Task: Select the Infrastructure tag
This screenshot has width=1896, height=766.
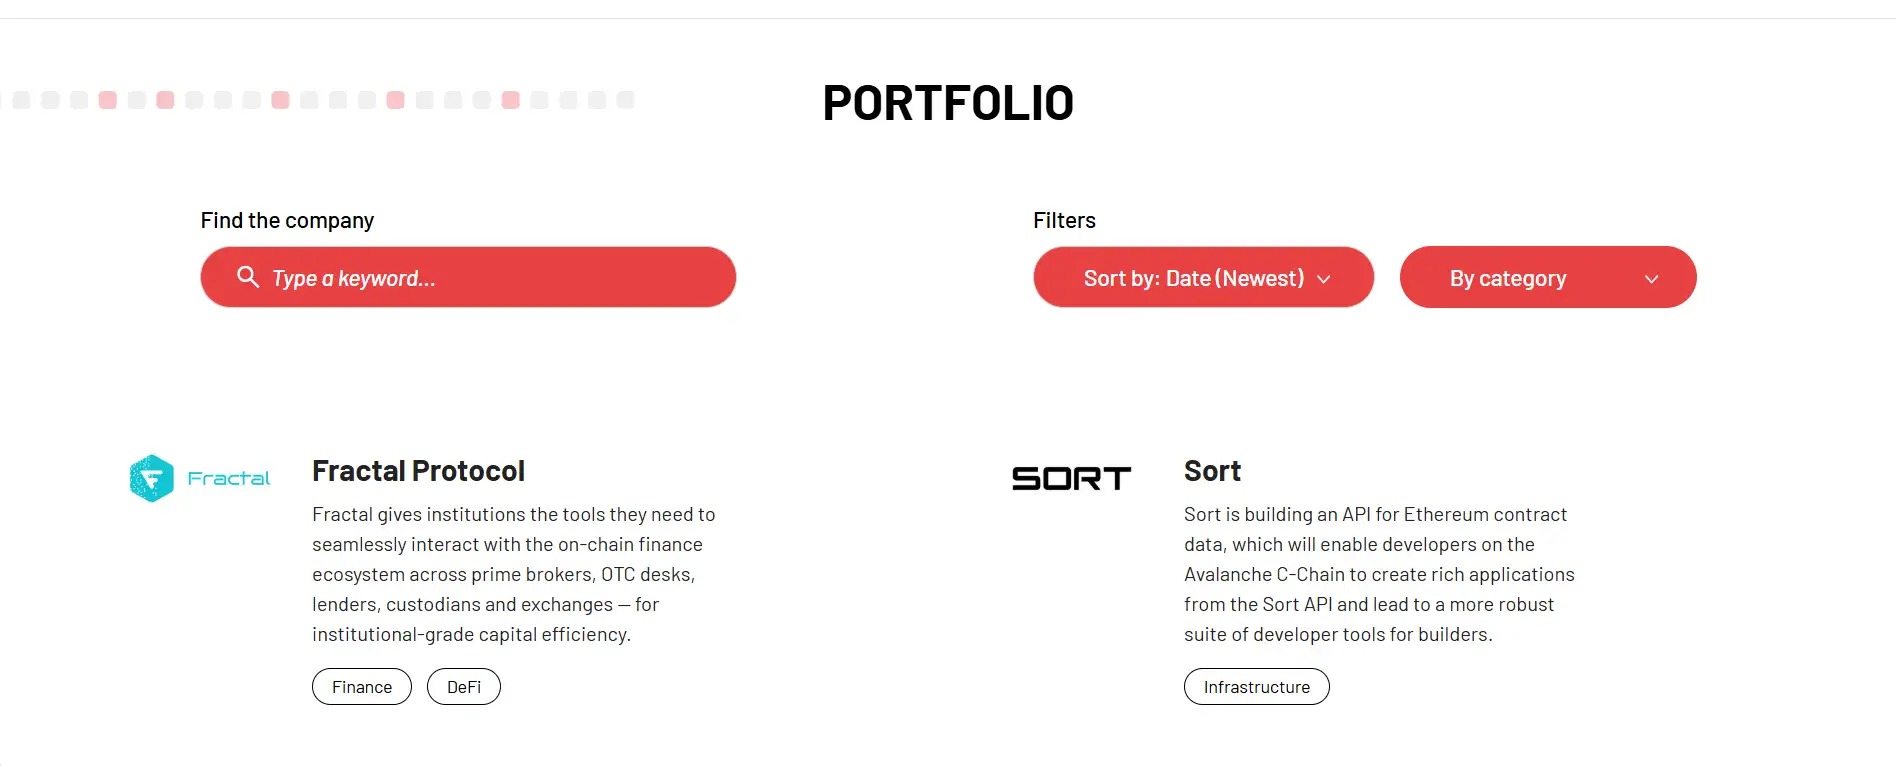Action: pyautogui.click(x=1256, y=687)
